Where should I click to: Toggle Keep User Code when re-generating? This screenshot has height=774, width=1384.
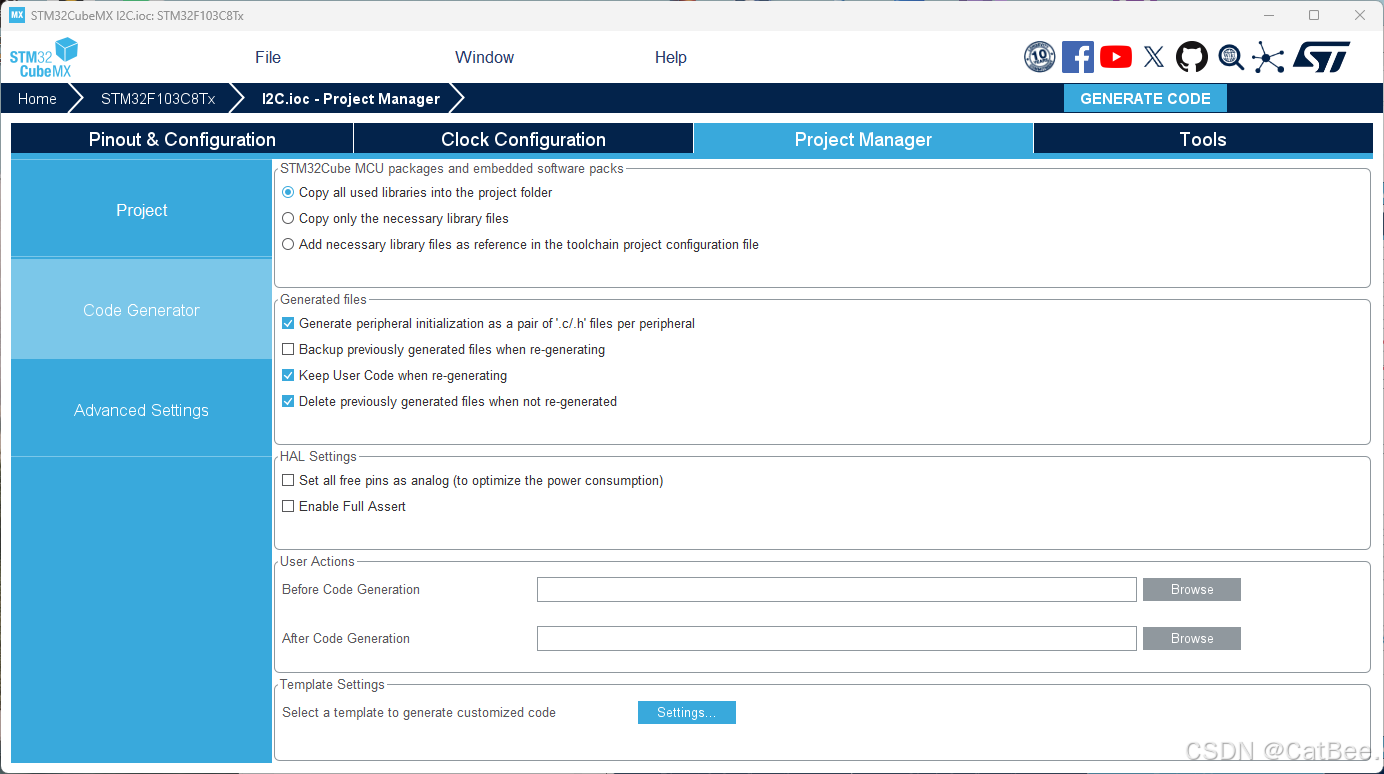288,375
